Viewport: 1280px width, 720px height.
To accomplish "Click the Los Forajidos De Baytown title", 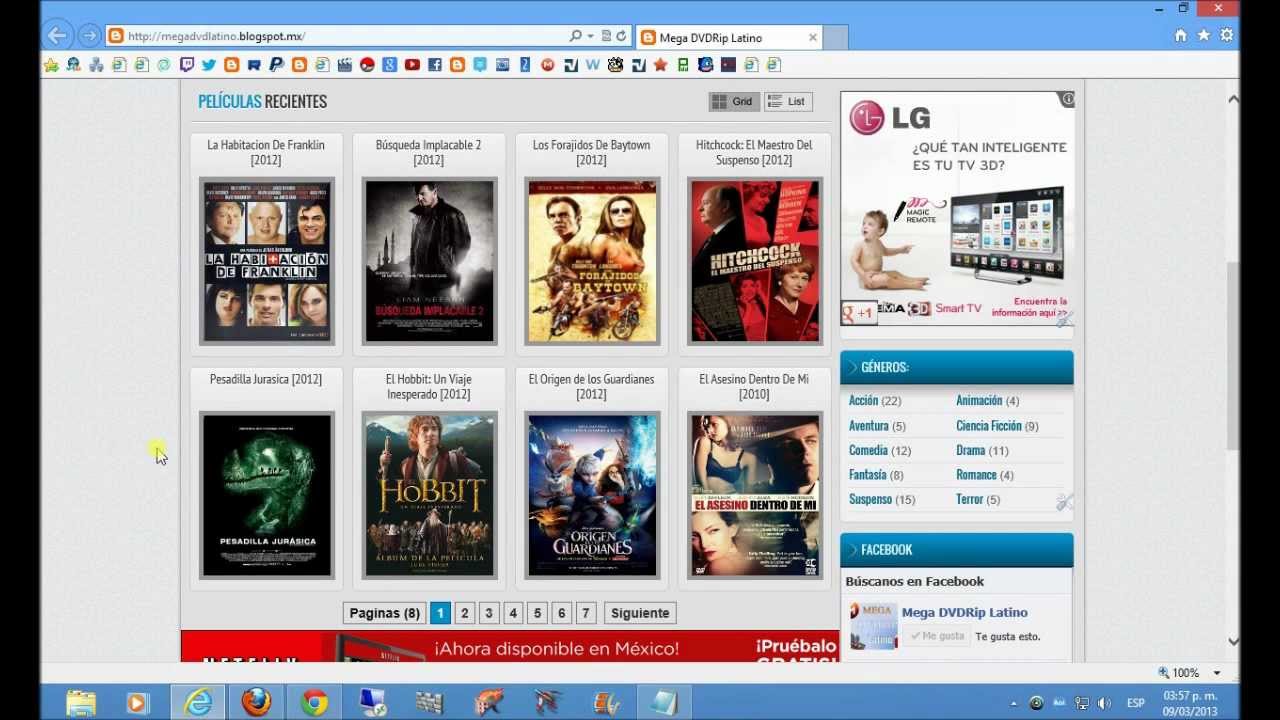I will (x=591, y=152).
